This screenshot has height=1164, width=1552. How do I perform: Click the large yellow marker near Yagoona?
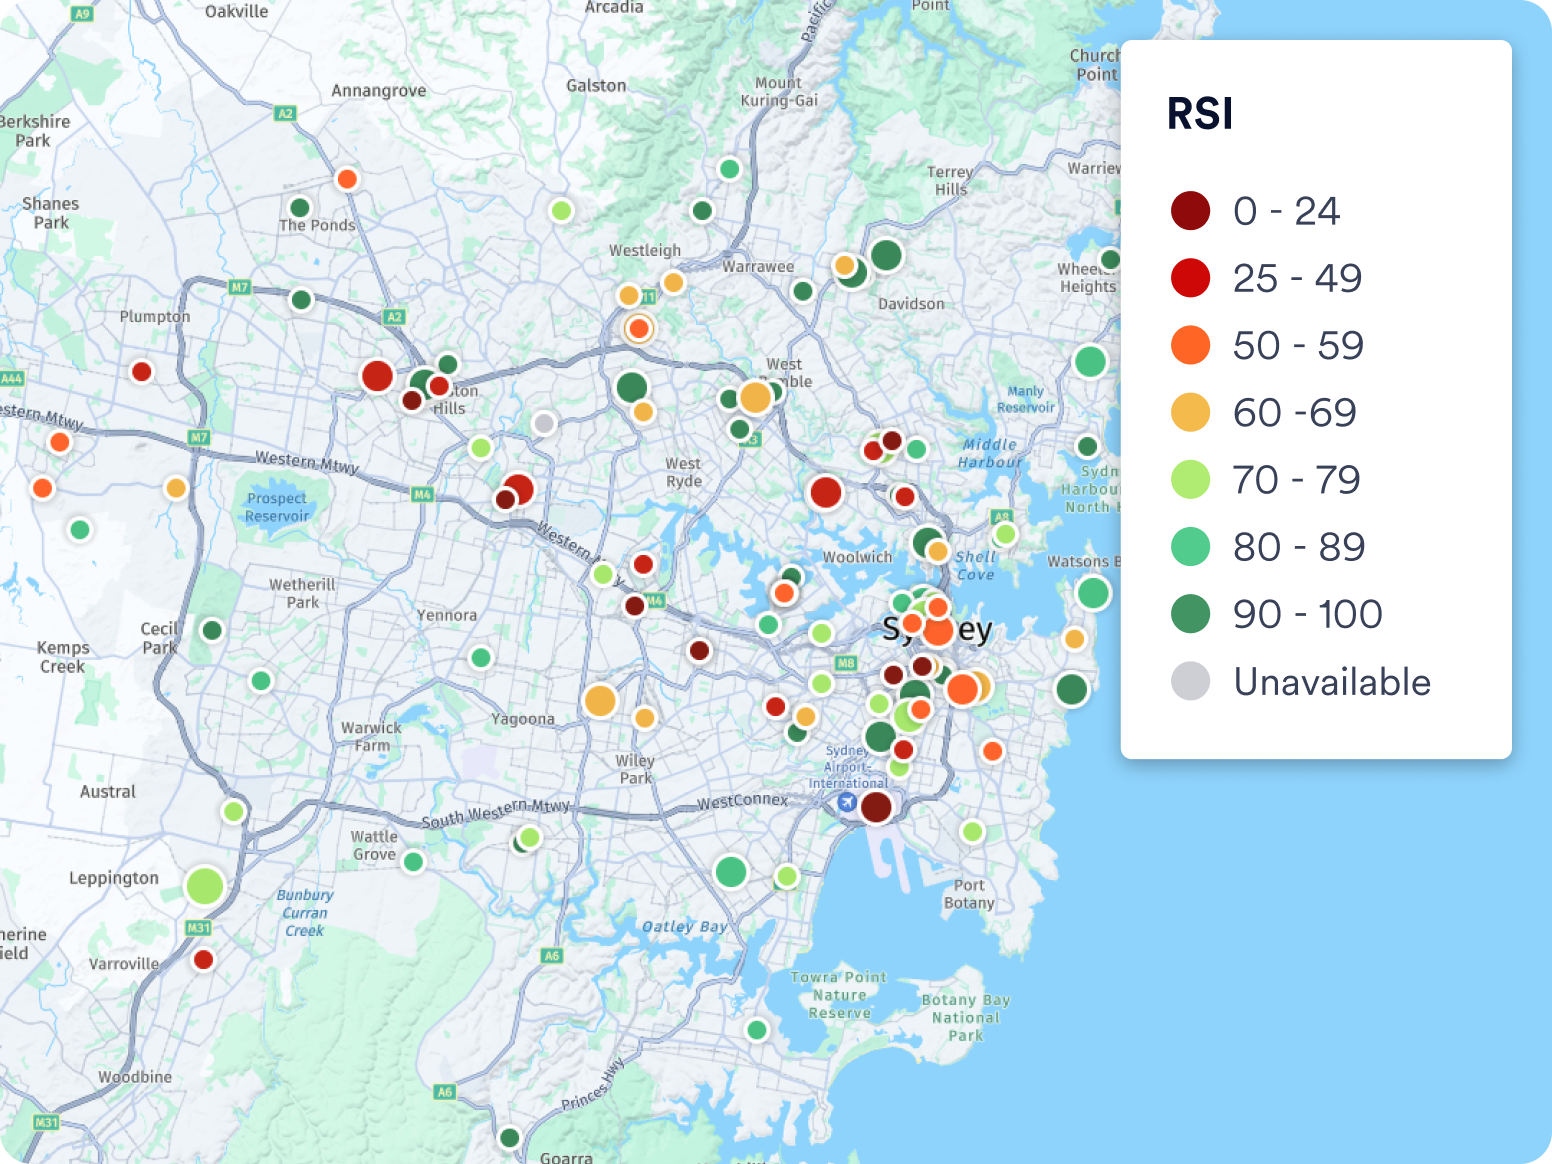point(600,701)
